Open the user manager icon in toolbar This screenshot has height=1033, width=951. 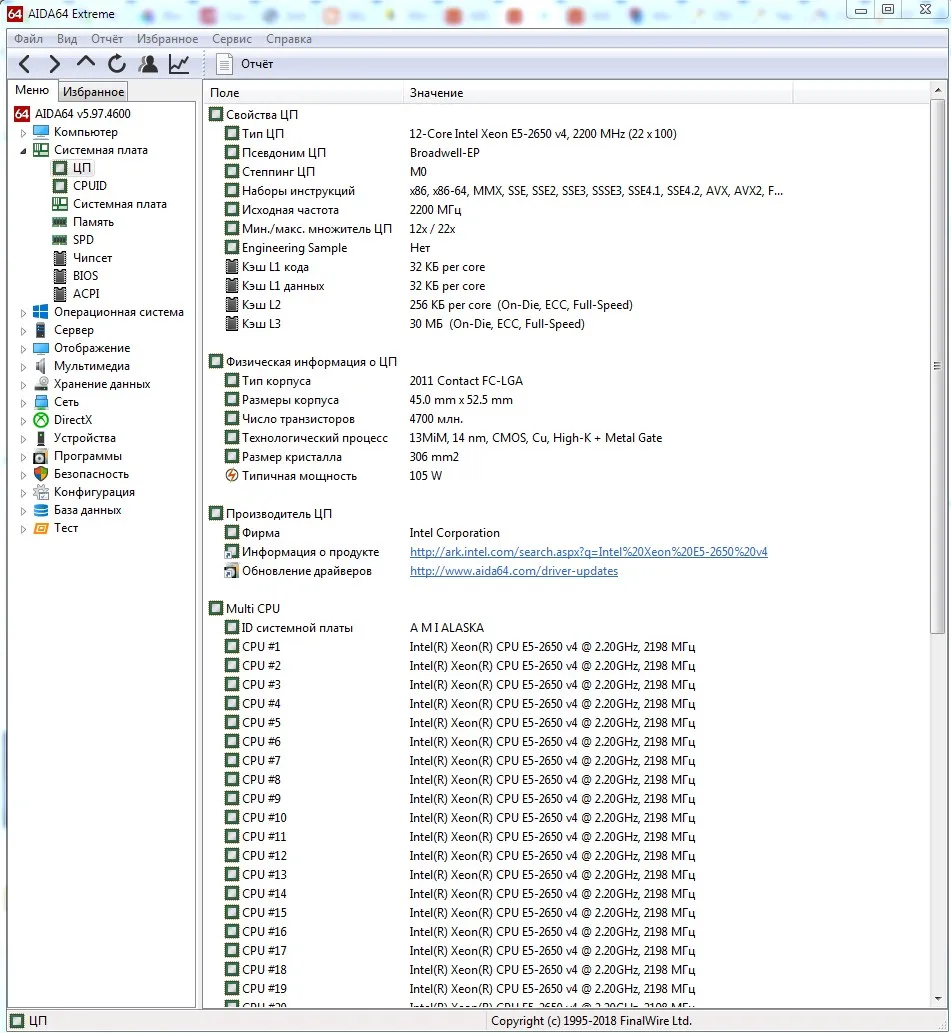[148, 64]
